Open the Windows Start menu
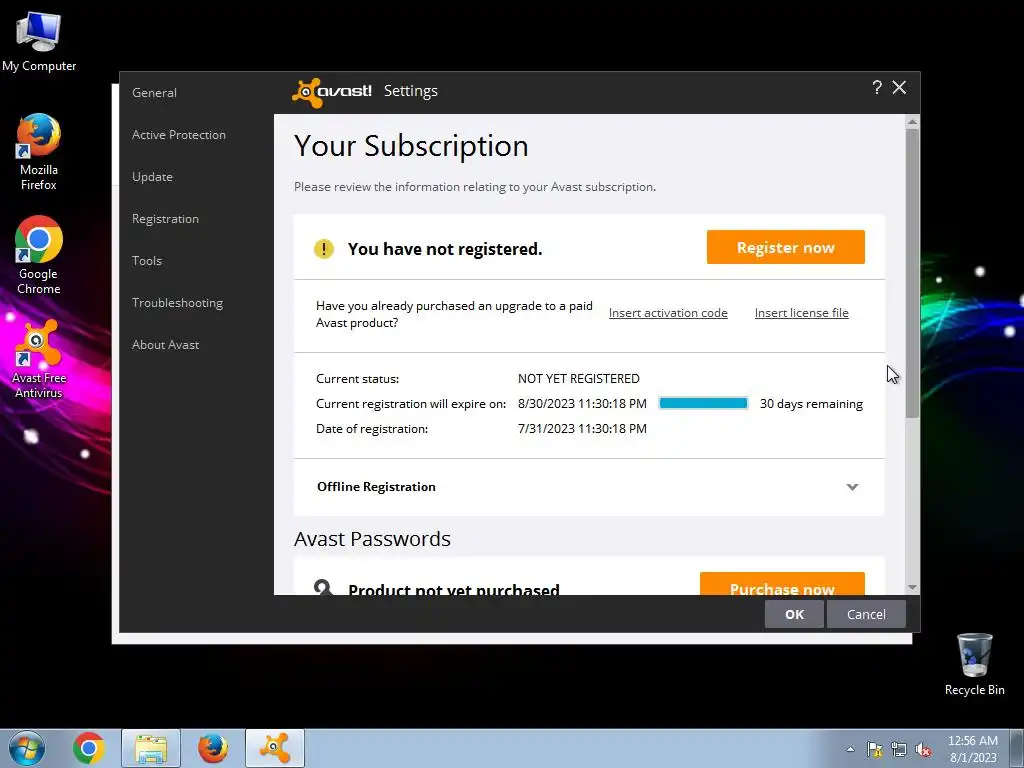 [x=27, y=748]
